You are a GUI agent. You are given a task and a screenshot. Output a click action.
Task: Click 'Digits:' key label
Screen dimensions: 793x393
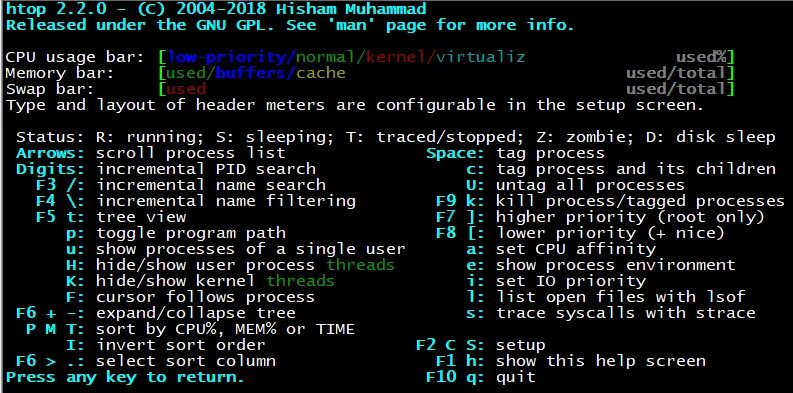50,169
